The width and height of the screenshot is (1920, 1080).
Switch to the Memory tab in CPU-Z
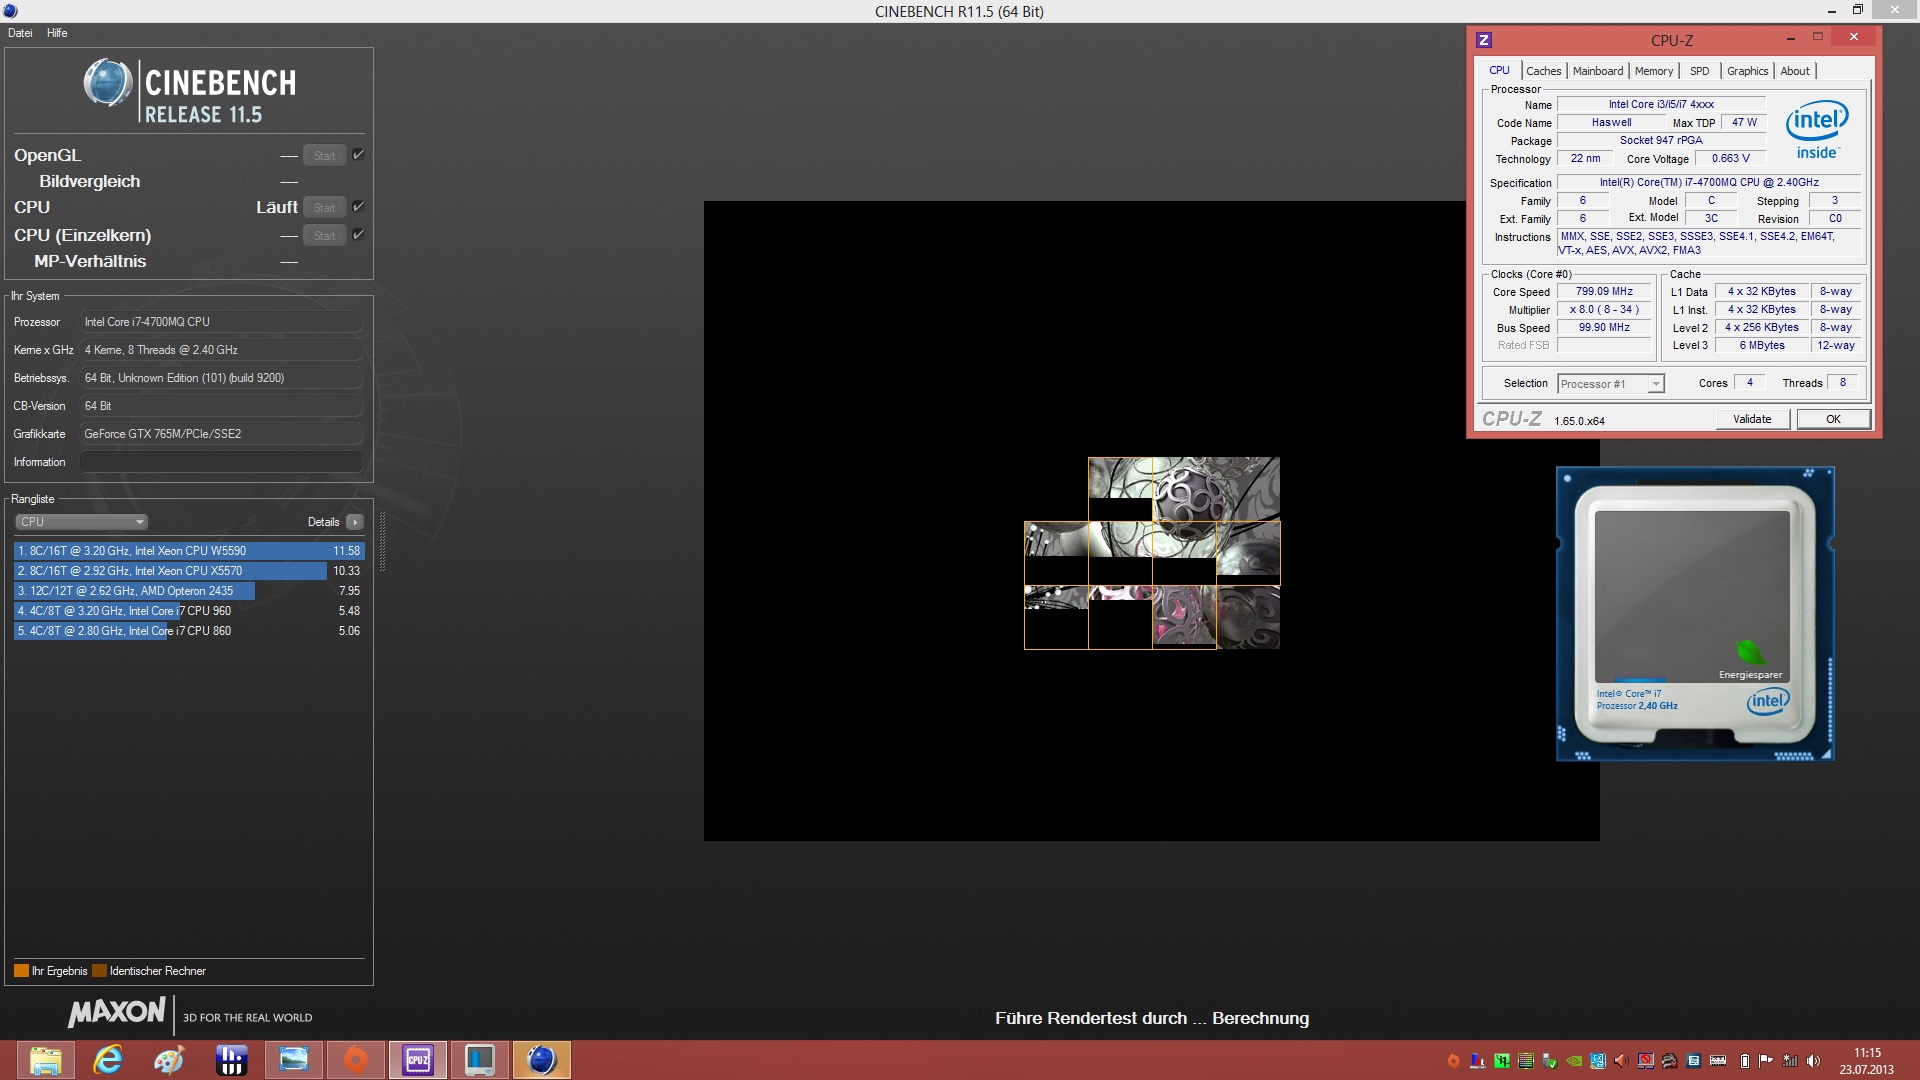pyautogui.click(x=1653, y=71)
